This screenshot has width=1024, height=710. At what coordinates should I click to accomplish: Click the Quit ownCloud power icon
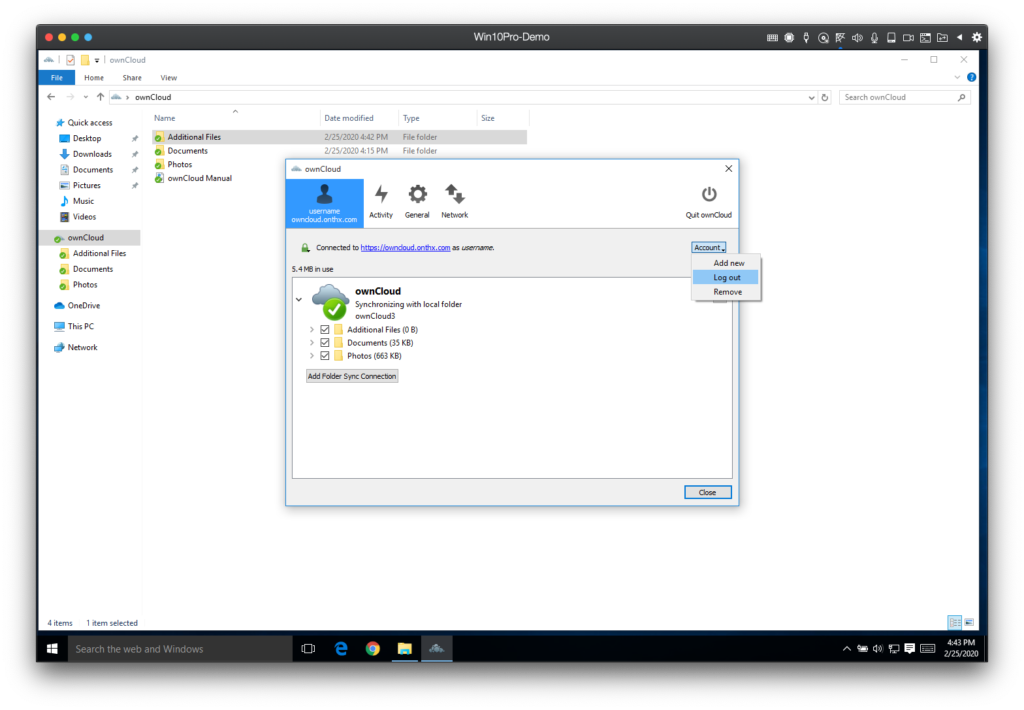coord(709,195)
